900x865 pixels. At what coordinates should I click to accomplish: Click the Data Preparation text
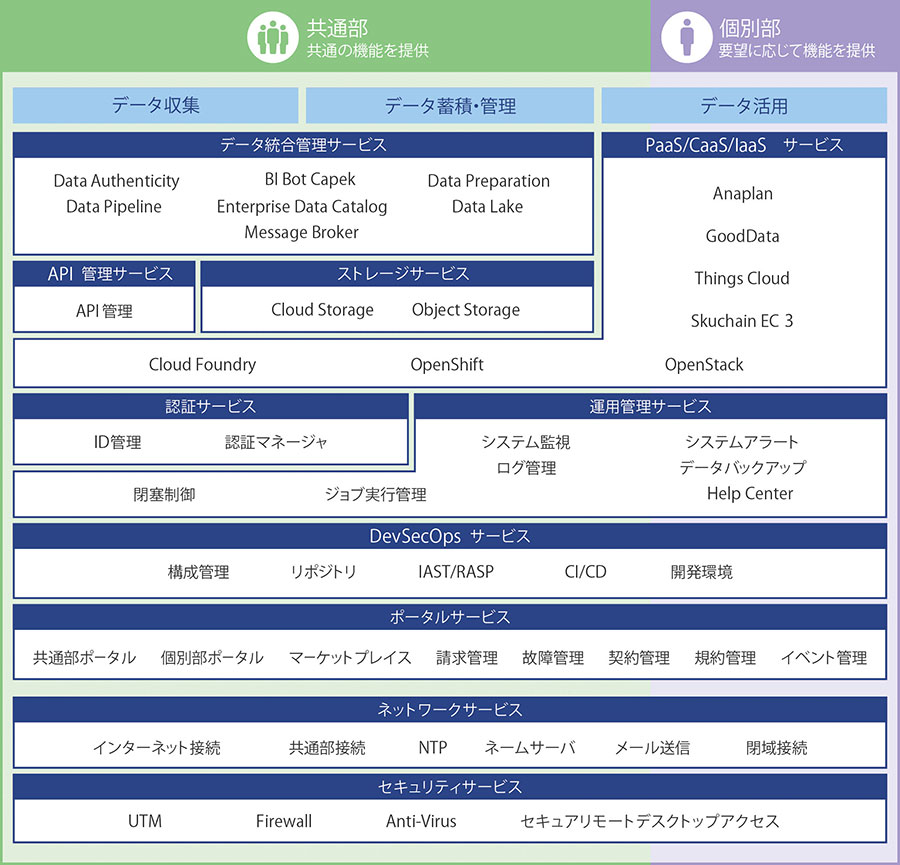[488, 181]
